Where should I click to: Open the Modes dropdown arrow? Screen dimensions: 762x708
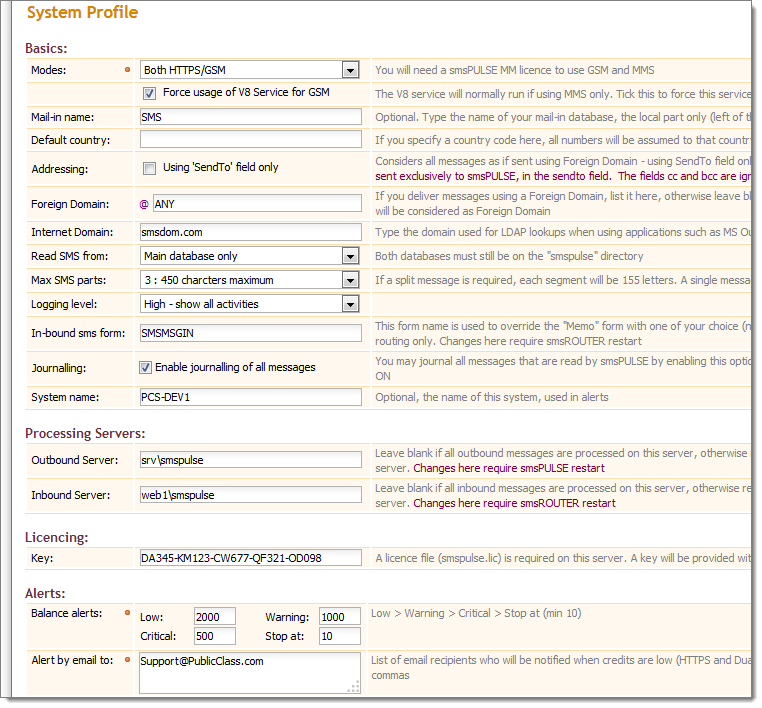[x=350, y=70]
